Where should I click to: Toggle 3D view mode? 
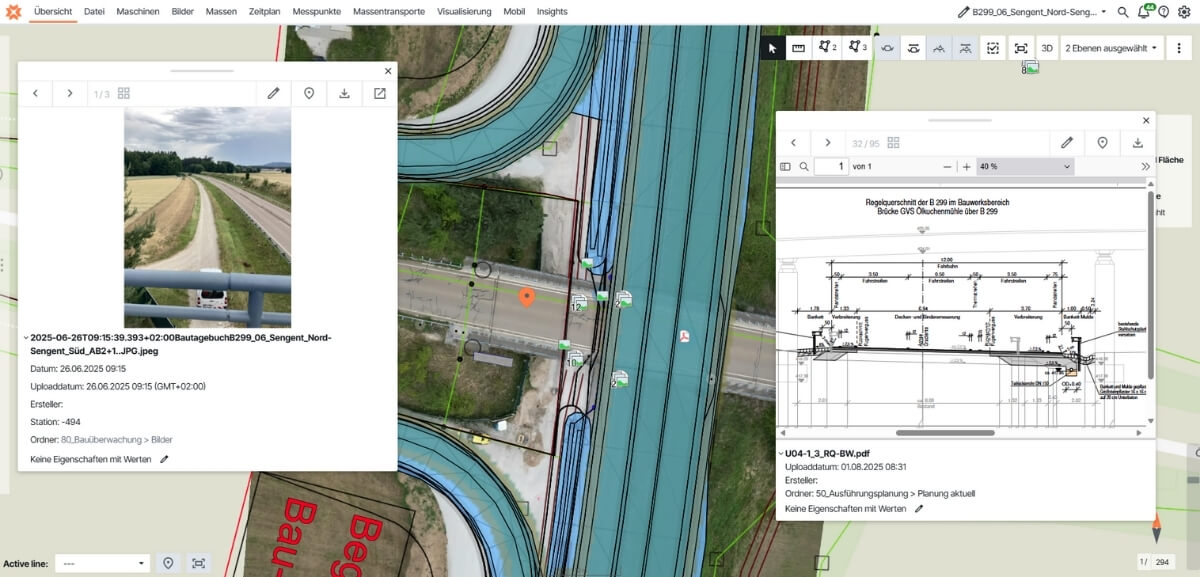1046,48
